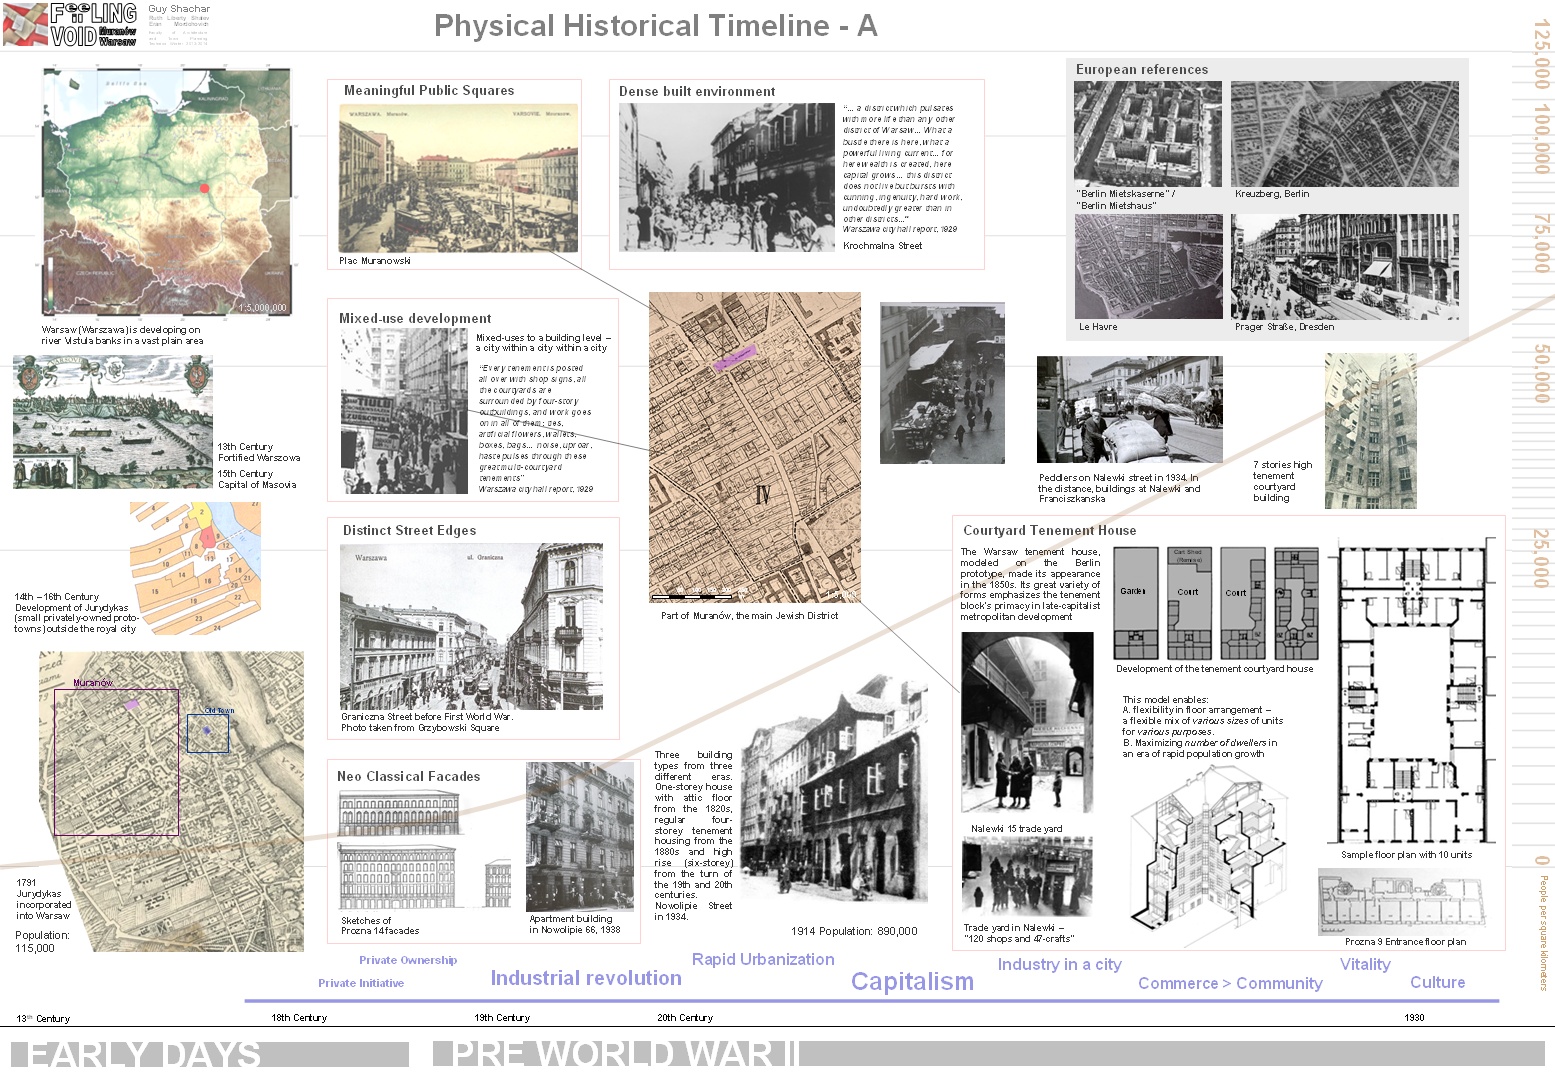Image resolution: width=1555 pixels, height=1080 pixels.
Task: Click the 50,000 density axis value
Action: [1541, 373]
